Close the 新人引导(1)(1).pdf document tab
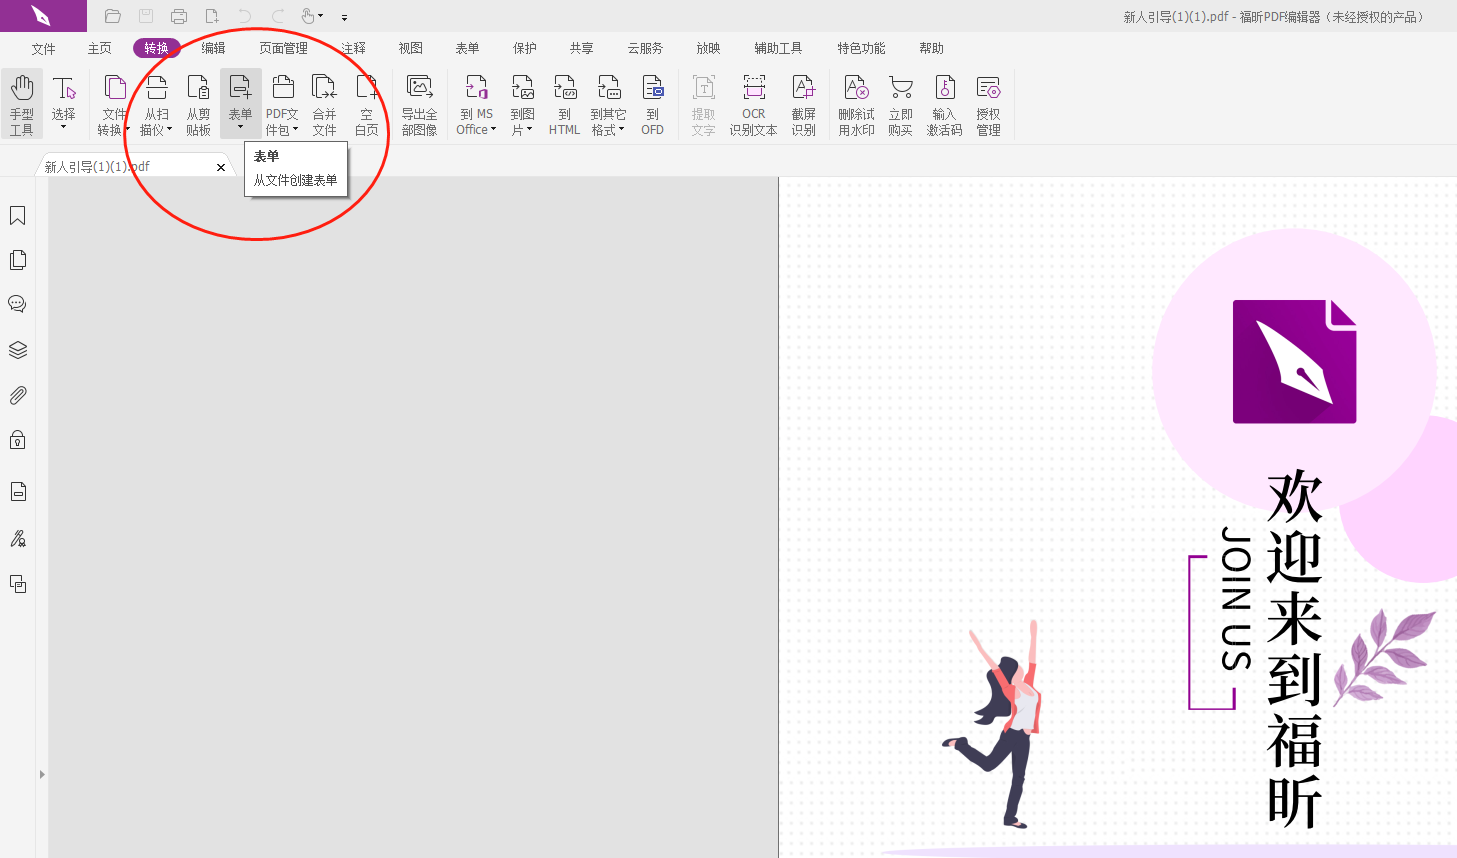Image resolution: width=1457 pixels, height=858 pixels. pos(221,167)
